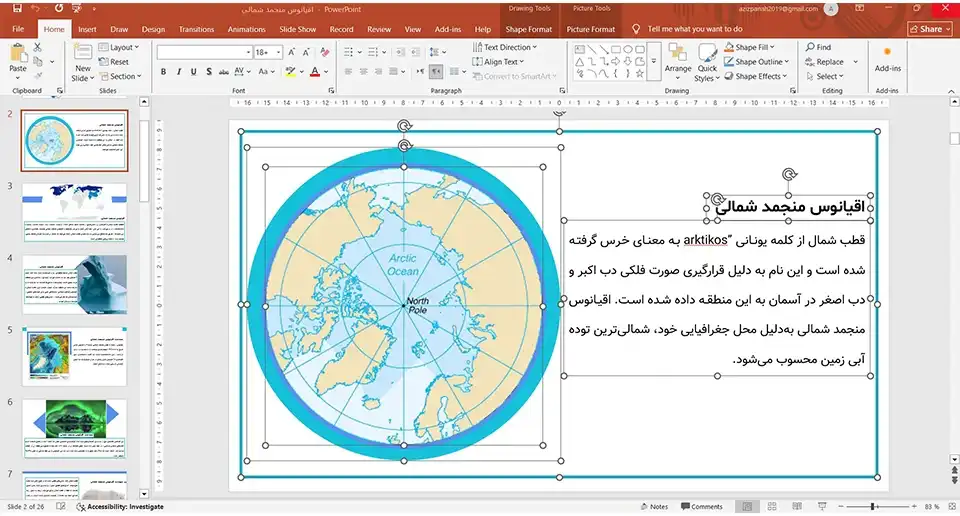Click the Share button
The image size is (960, 516).
pos(930,29)
